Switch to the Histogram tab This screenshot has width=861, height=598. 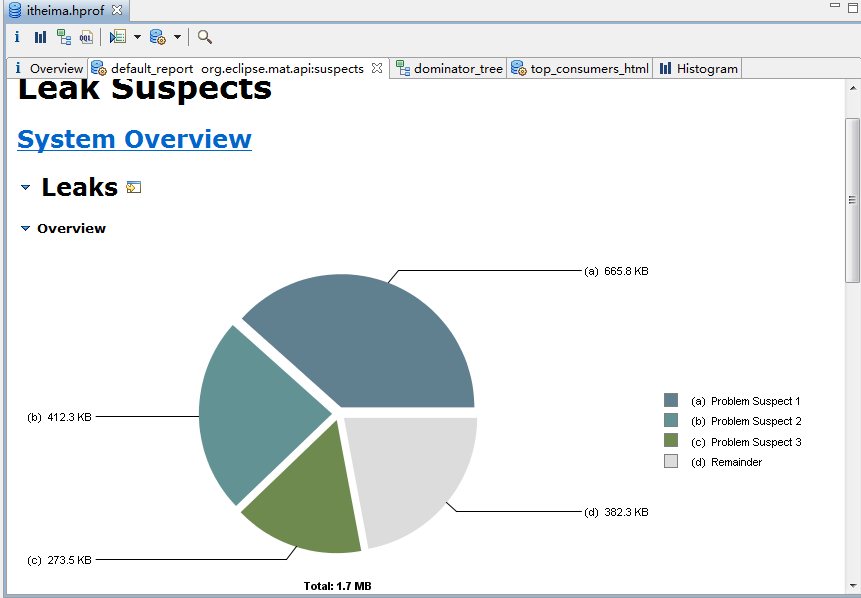[x=698, y=69]
